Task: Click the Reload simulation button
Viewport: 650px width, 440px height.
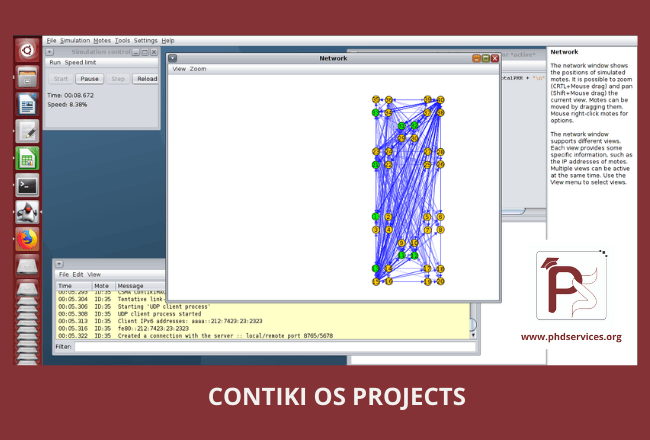Action: pos(146,79)
